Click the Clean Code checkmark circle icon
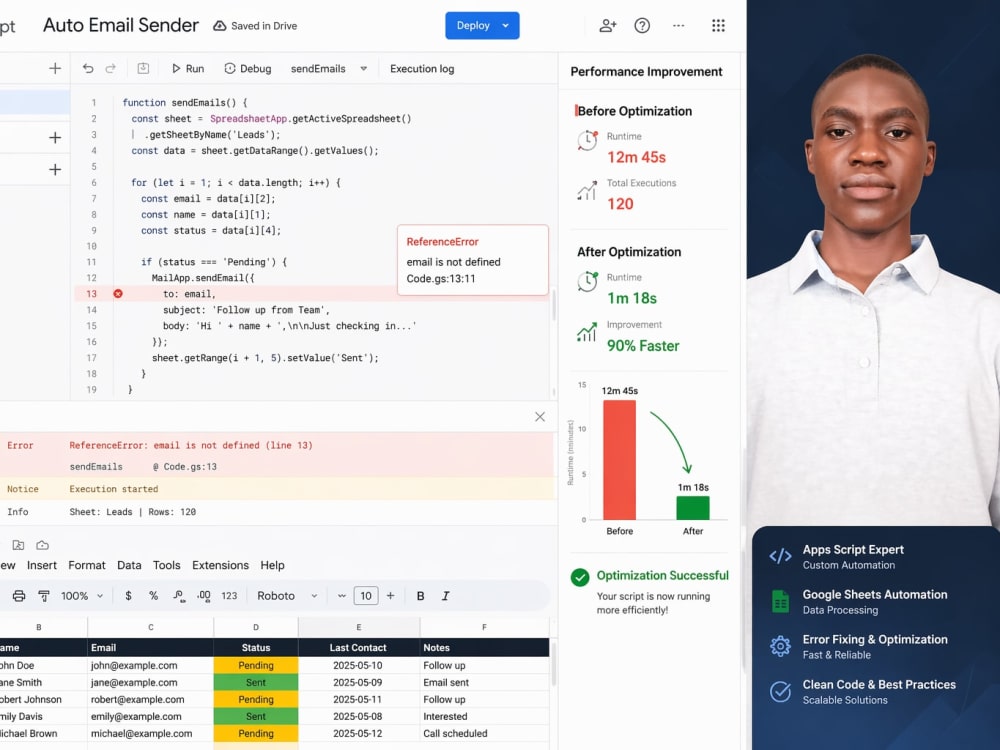 click(780, 691)
